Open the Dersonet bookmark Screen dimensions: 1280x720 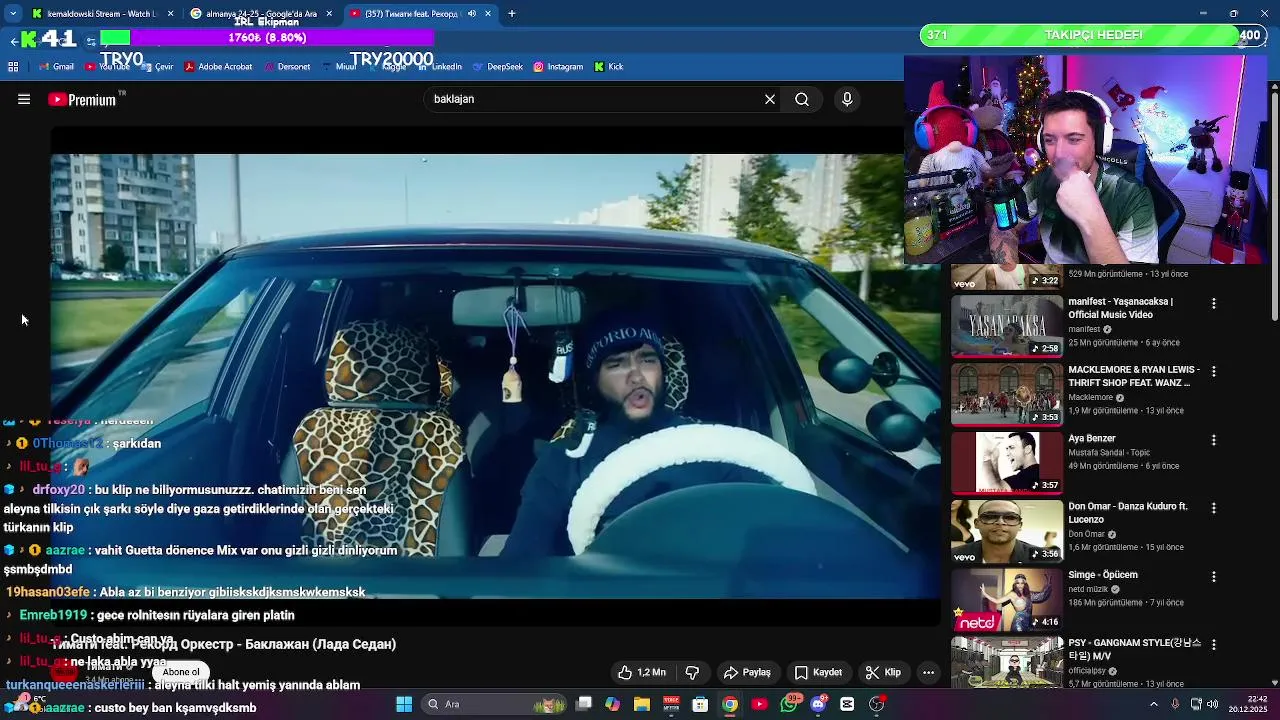(287, 67)
